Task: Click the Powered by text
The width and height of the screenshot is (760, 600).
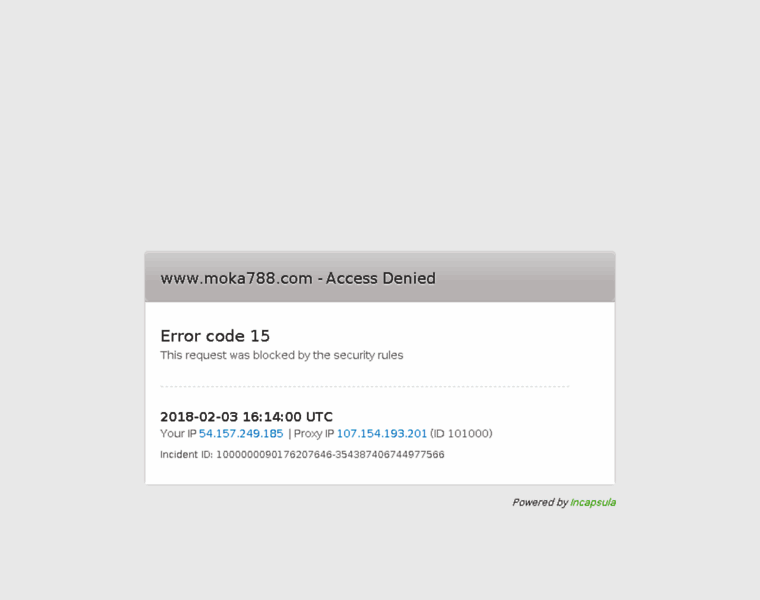Action: [x=540, y=503]
